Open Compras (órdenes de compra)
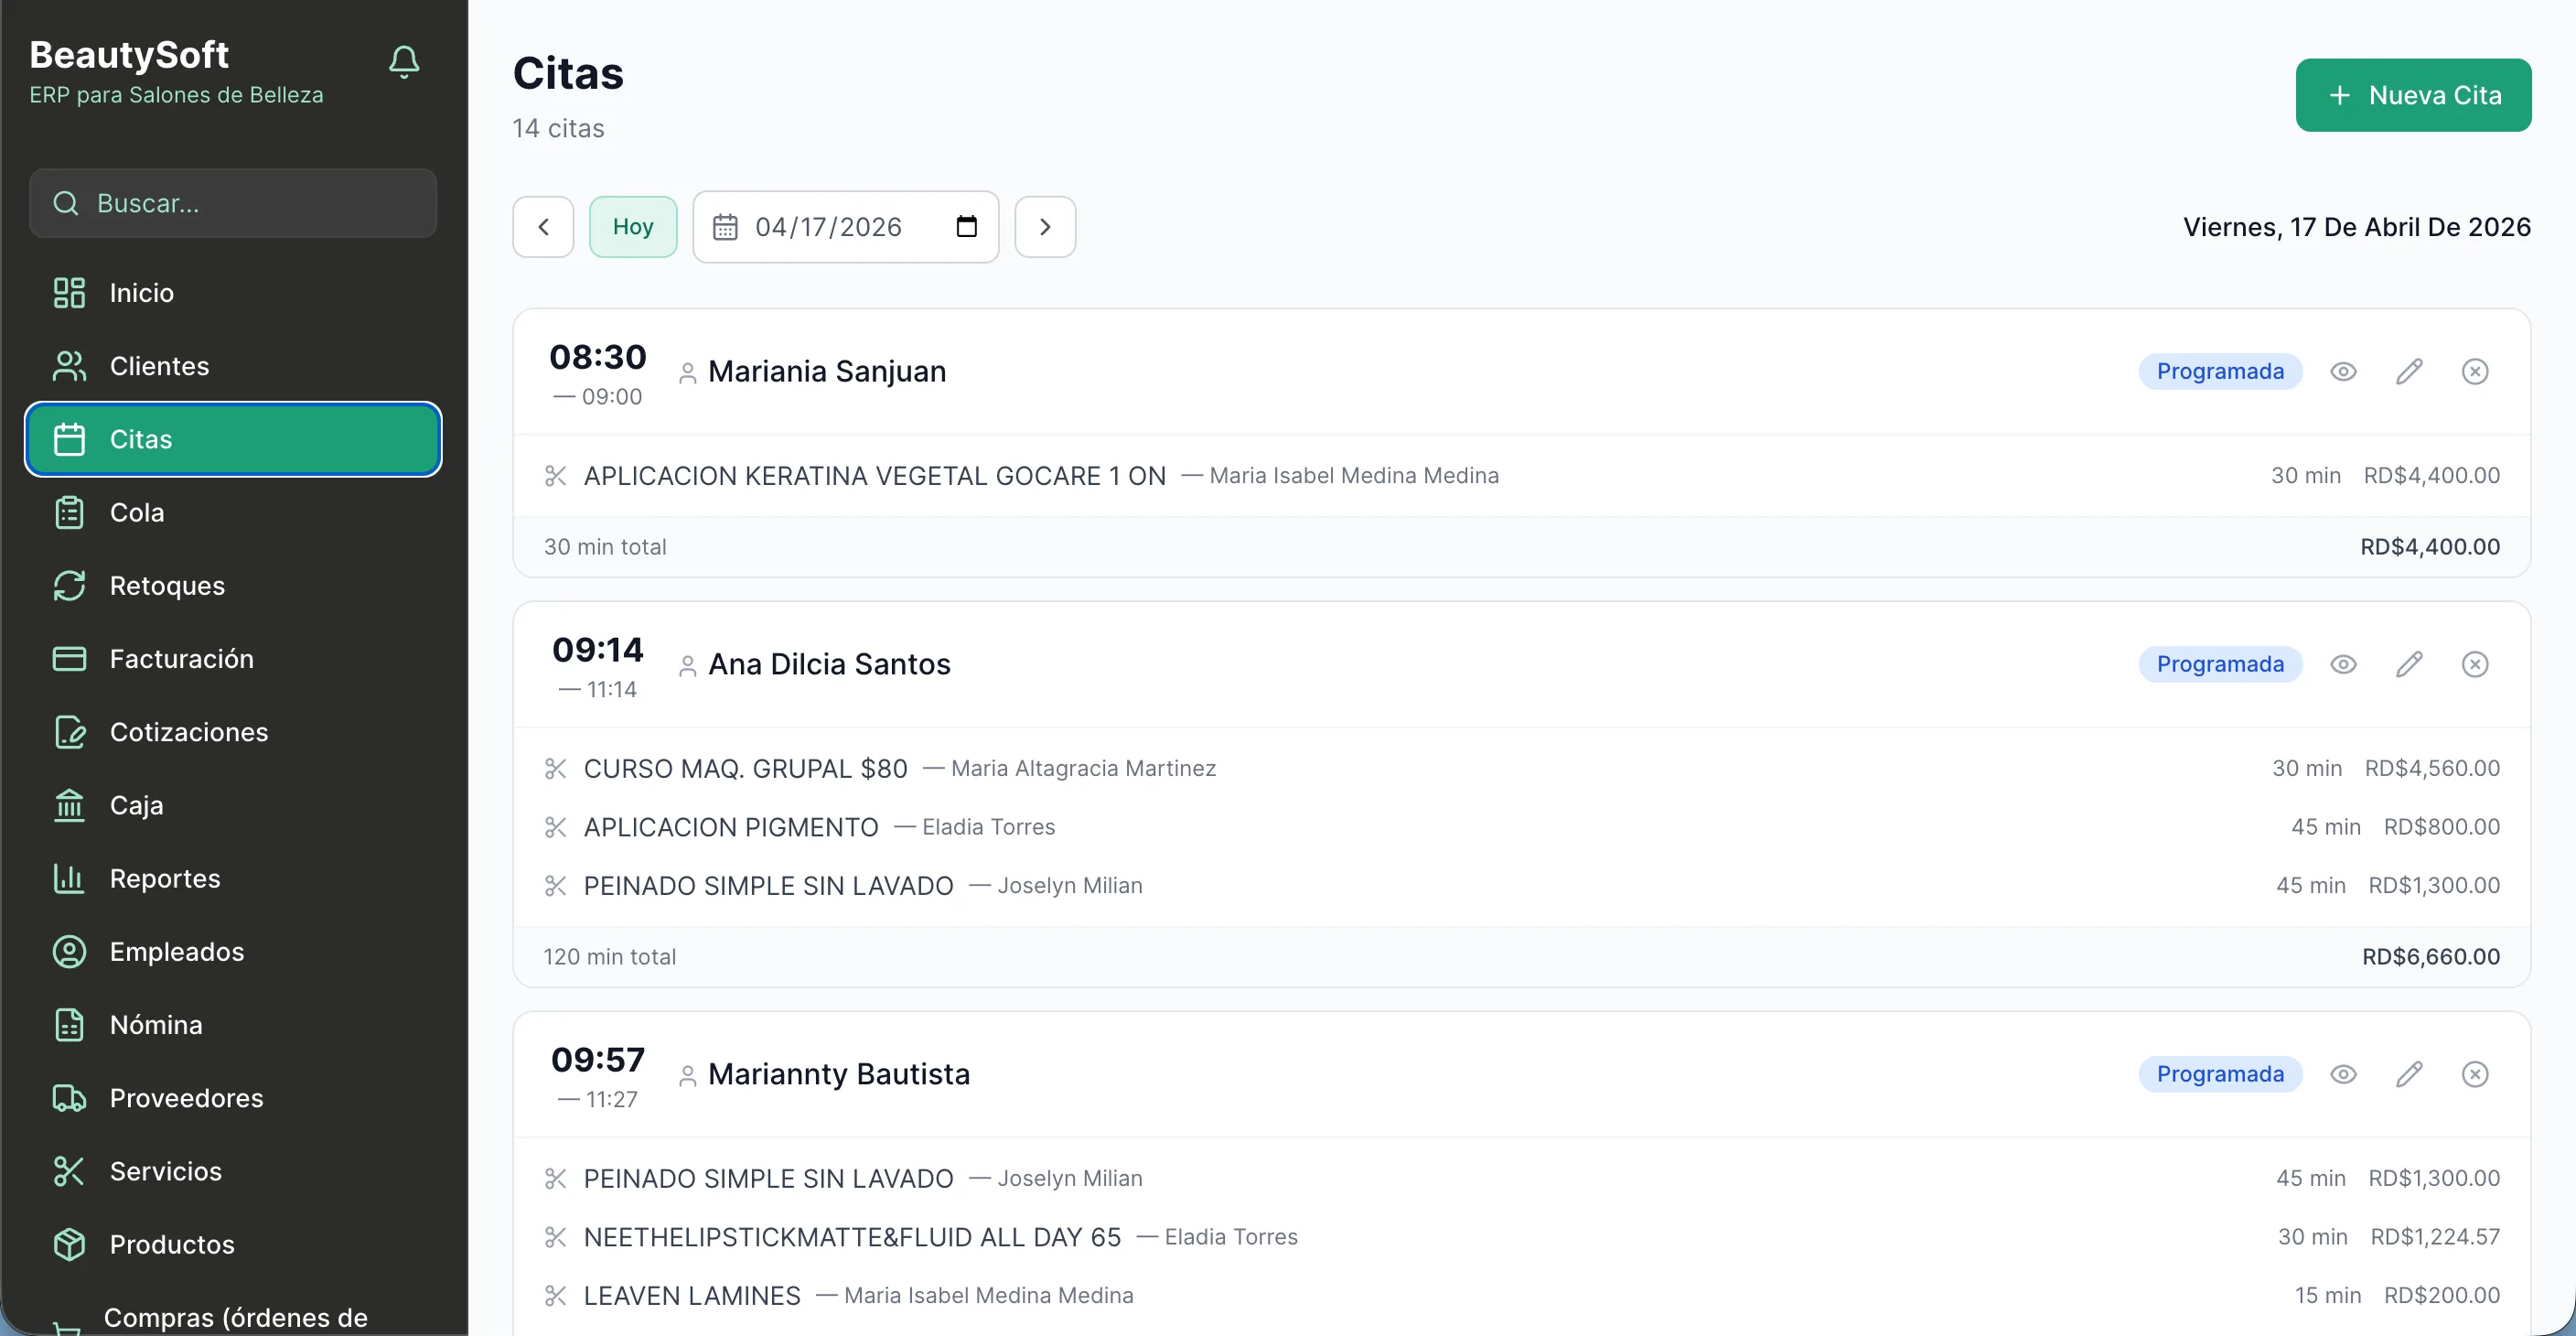 pyautogui.click(x=235, y=1317)
